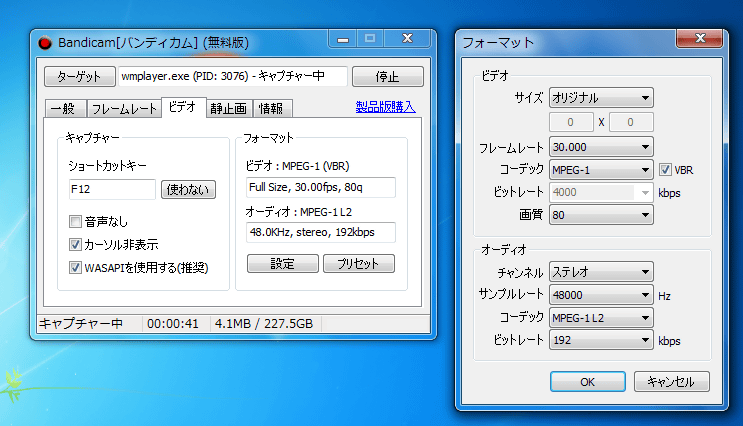Close the Bandicam main window
Screen dimensions: 743x426
pos(408,39)
